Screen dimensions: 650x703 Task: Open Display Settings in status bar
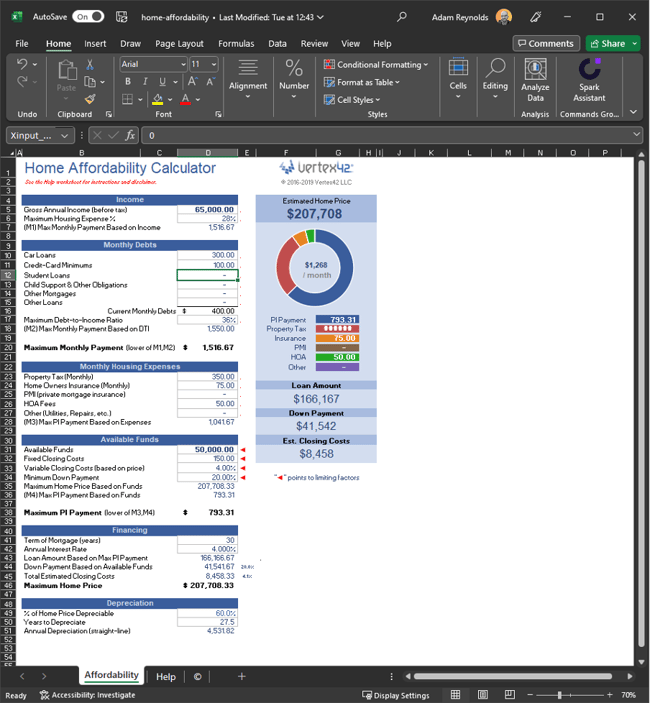[396, 695]
